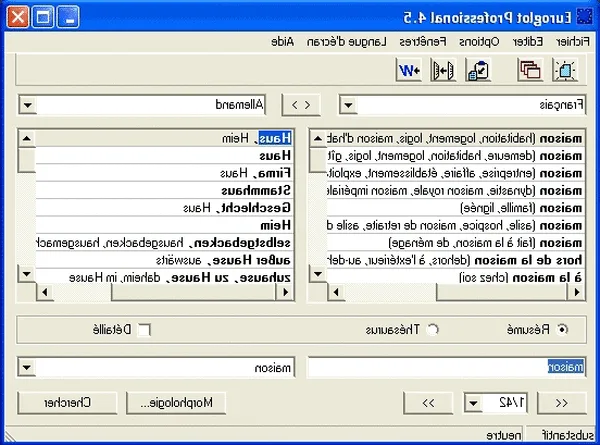Open the Langue d'écran menu
The height and width of the screenshot is (445, 600).
347,42
